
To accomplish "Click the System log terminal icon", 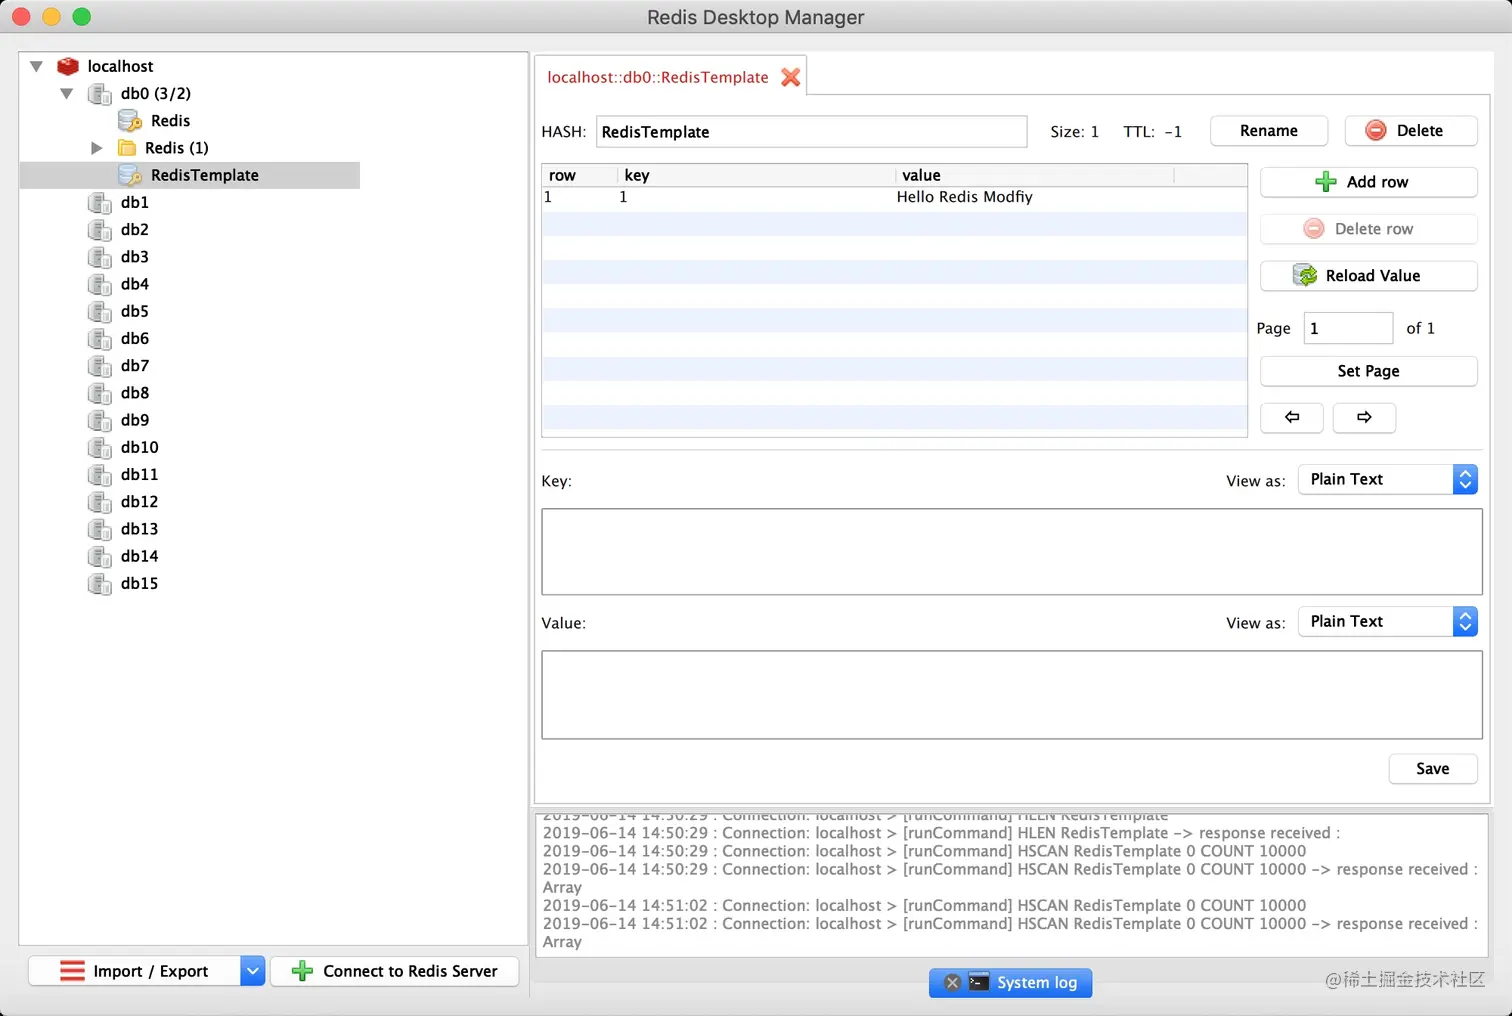I will coord(979,982).
